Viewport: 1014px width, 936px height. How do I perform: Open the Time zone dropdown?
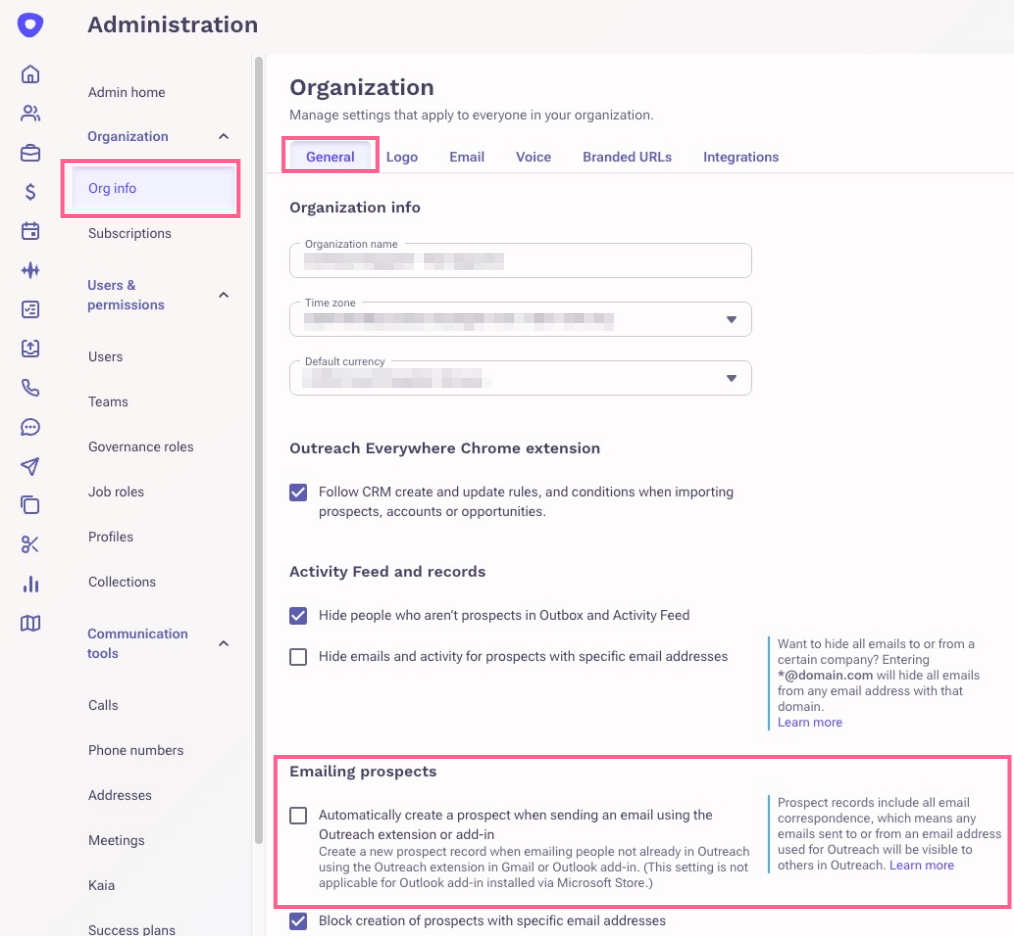pos(520,319)
